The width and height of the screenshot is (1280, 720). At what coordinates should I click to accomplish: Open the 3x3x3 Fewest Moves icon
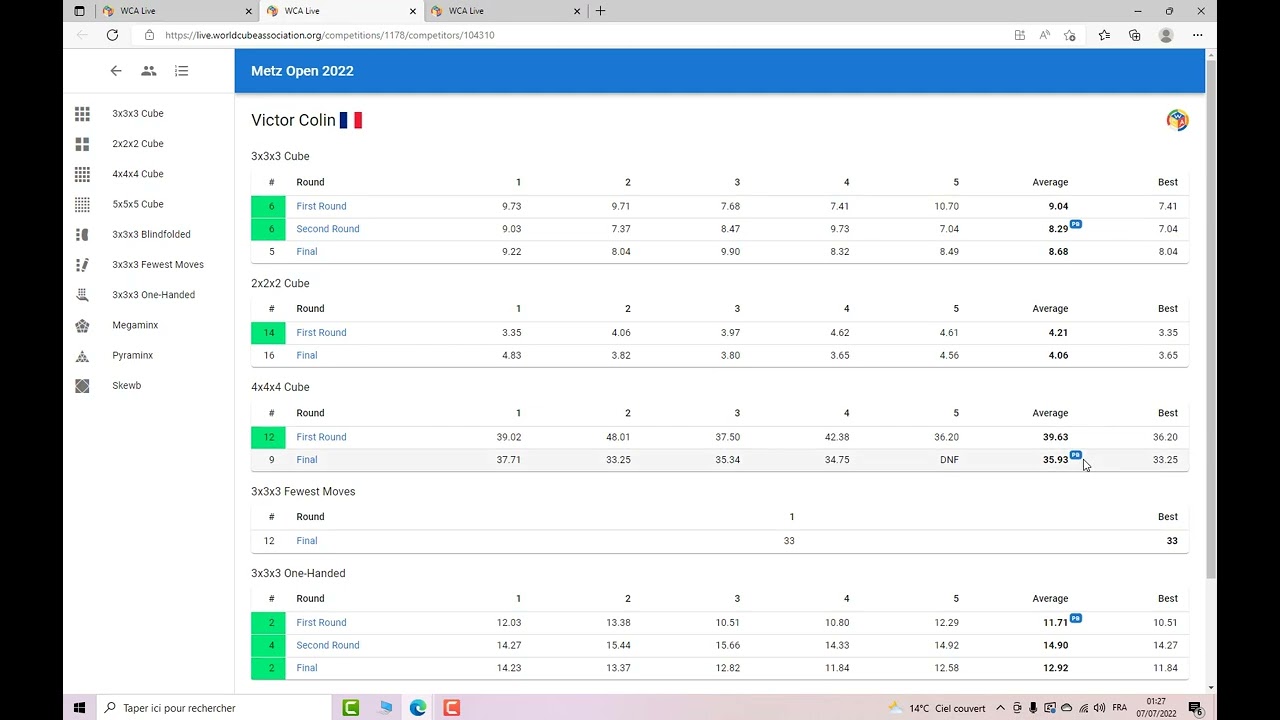click(x=82, y=265)
